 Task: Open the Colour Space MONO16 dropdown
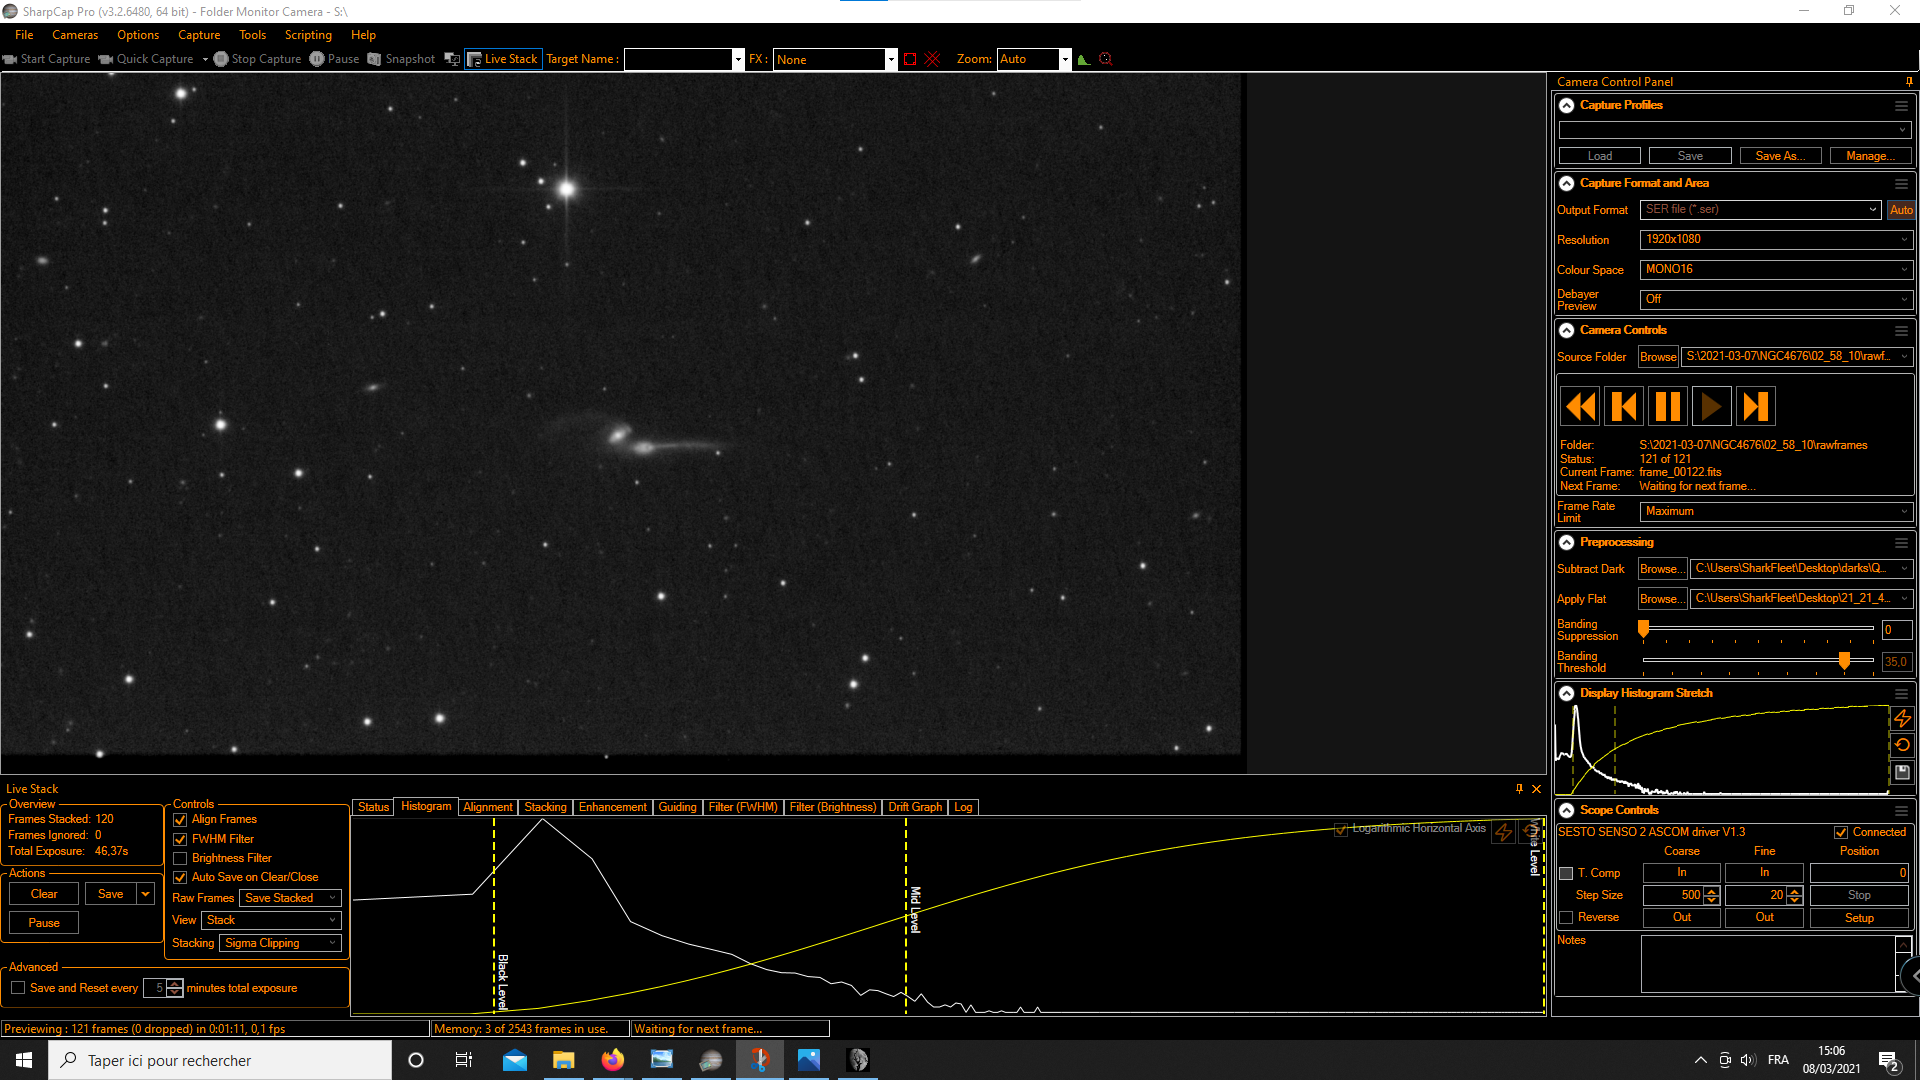click(1776, 269)
